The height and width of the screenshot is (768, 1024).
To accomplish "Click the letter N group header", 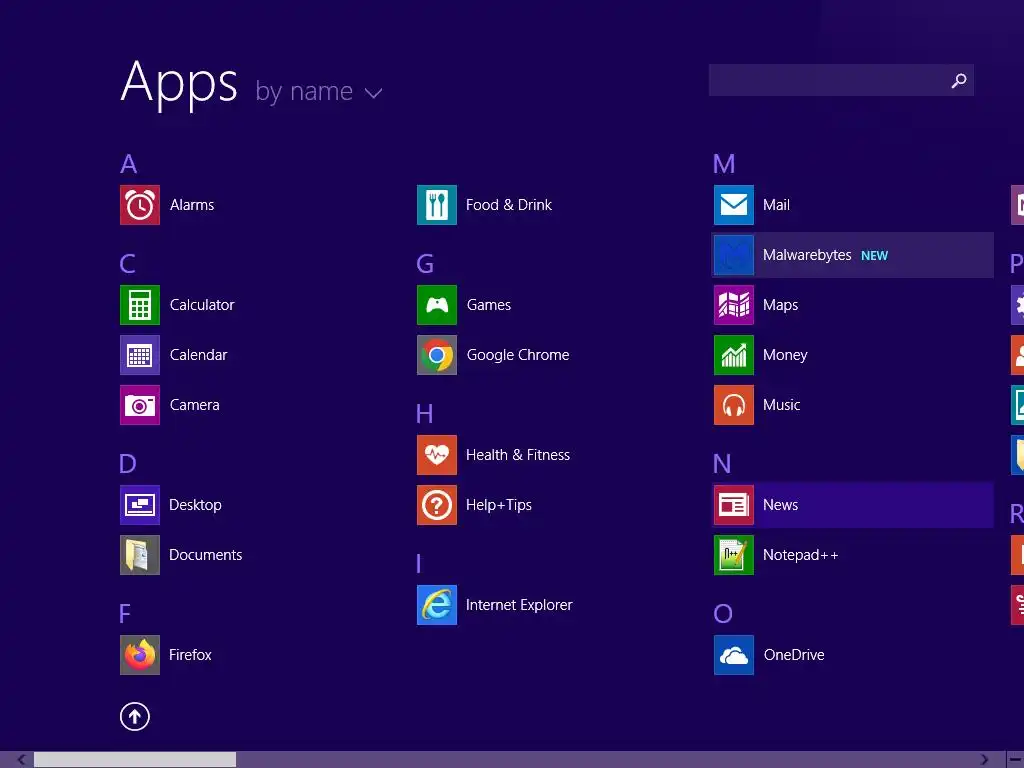I will coord(722,464).
